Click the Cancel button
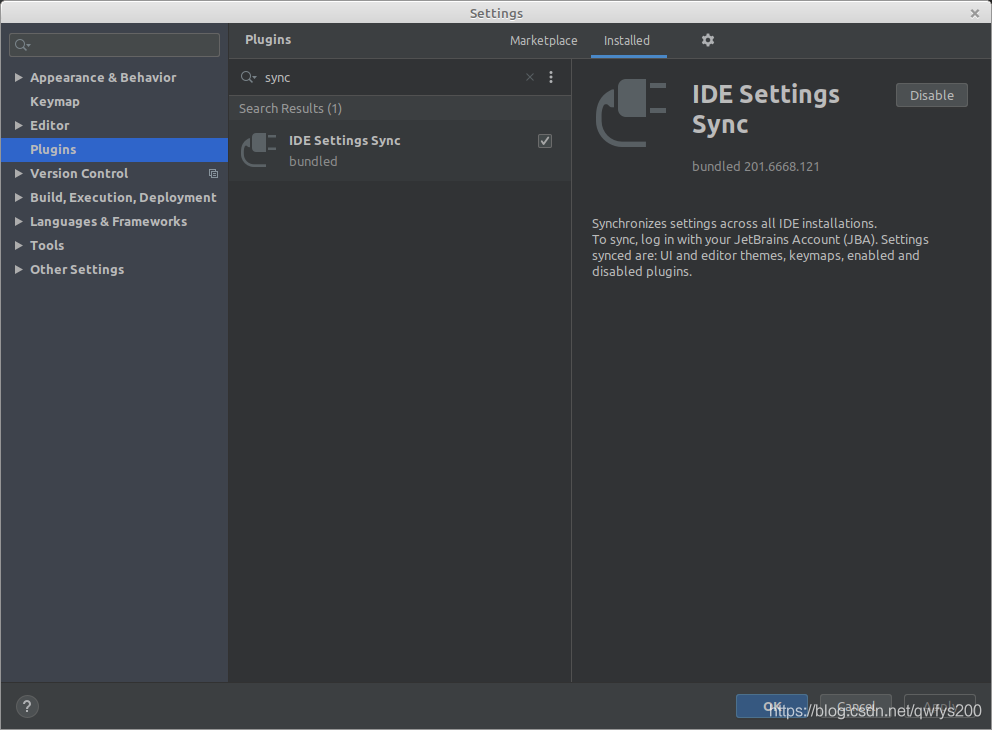 tap(855, 706)
